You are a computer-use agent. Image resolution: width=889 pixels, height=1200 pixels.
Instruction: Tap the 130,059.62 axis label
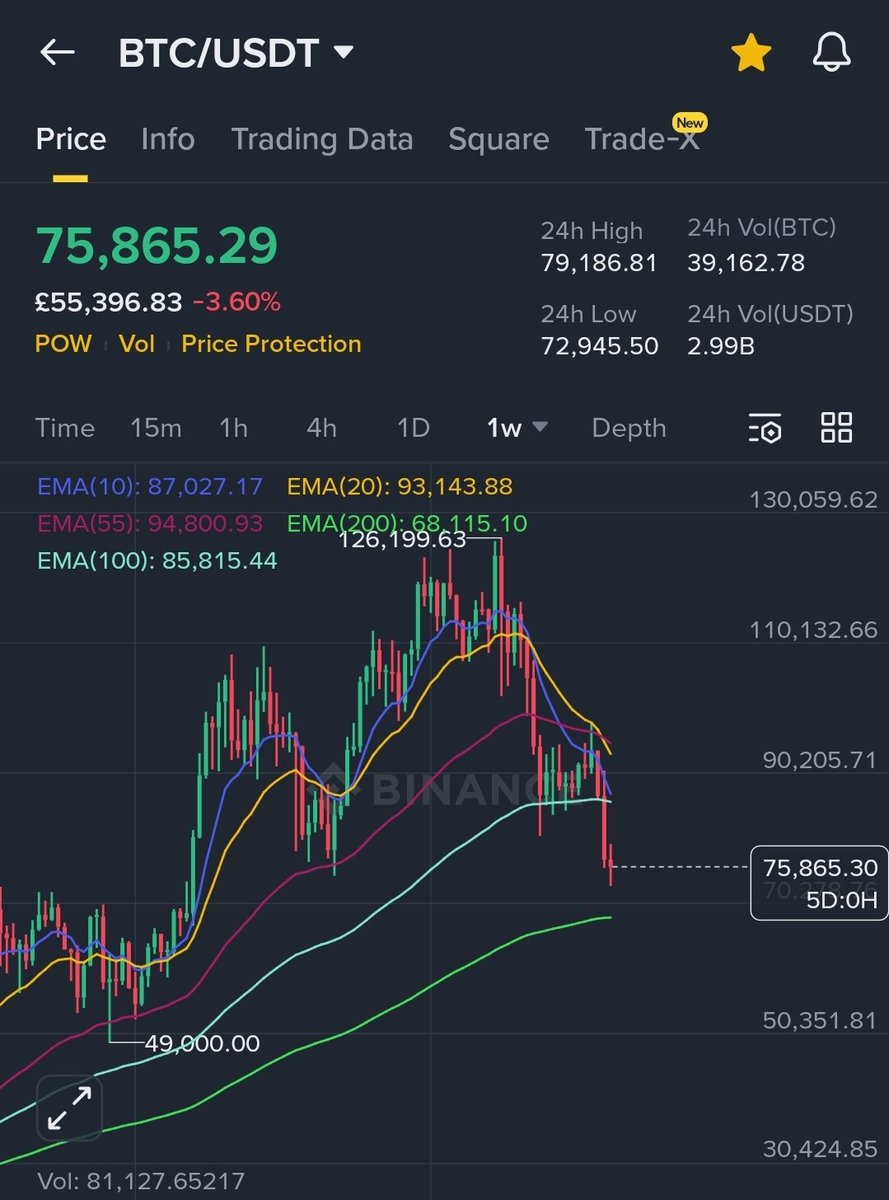pos(813,500)
